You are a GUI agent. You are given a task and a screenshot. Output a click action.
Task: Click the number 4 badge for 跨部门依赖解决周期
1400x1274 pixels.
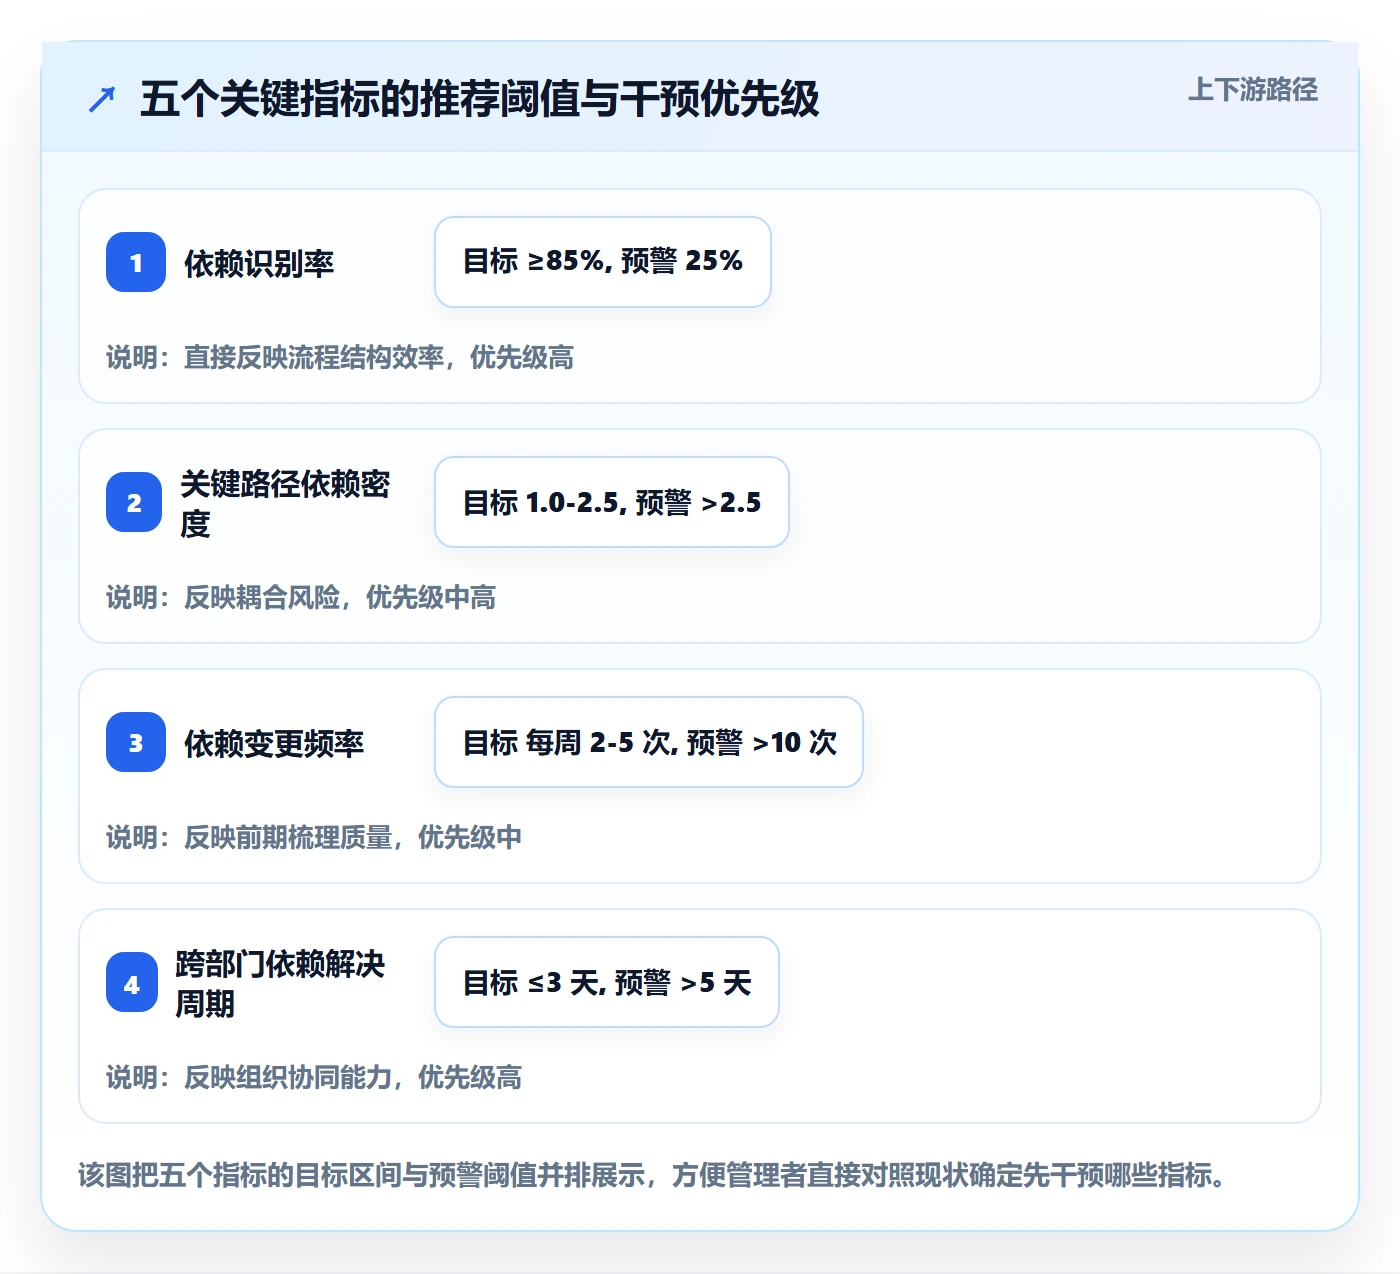point(132,982)
